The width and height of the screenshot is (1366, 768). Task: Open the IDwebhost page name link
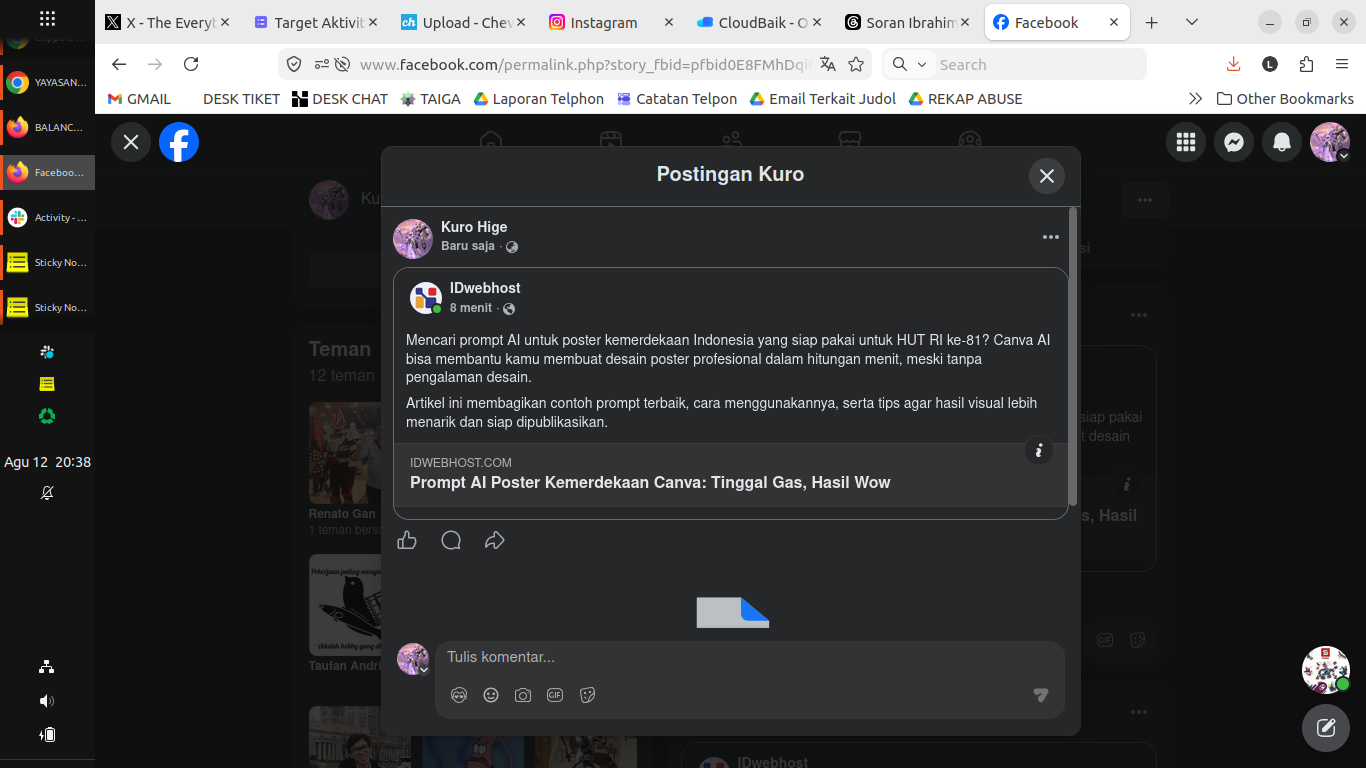click(x=485, y=288)
